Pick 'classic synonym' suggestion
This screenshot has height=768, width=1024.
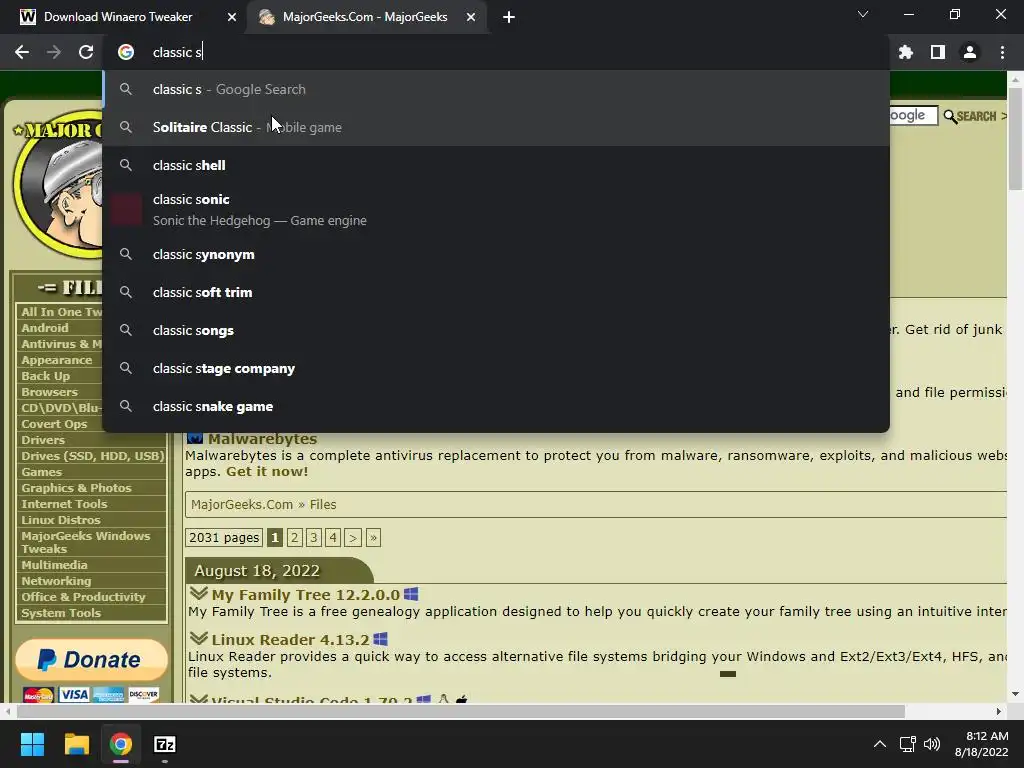[x=496, y=255]
